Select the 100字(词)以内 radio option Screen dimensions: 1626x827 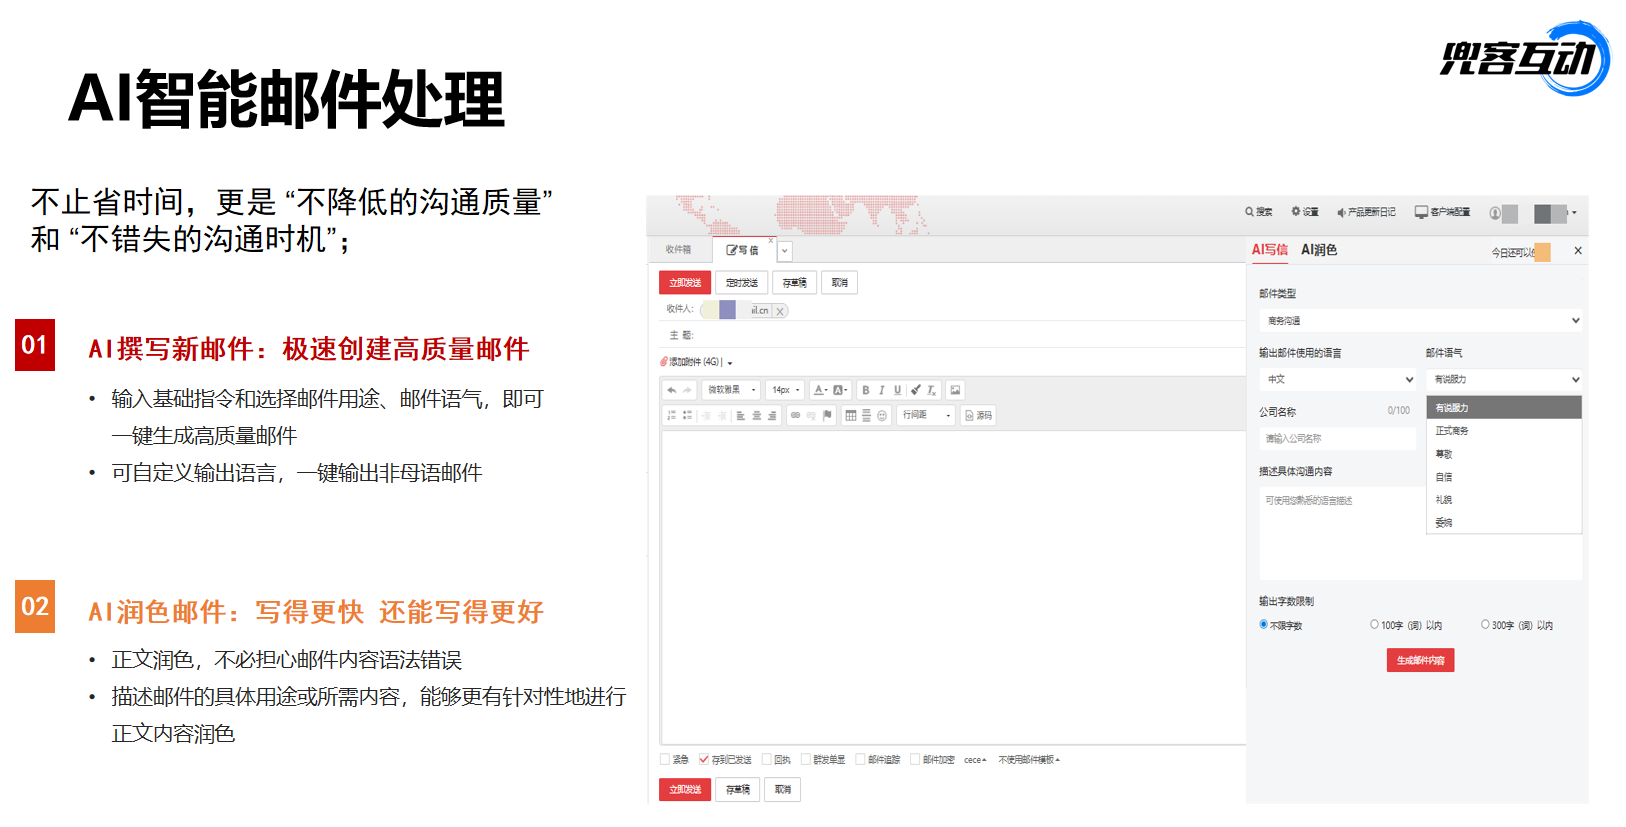[x=1374, y=625]
